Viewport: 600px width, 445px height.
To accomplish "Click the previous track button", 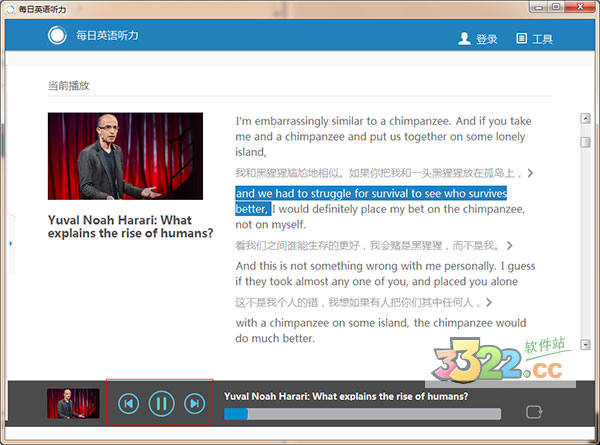I will tap(129, 403).
